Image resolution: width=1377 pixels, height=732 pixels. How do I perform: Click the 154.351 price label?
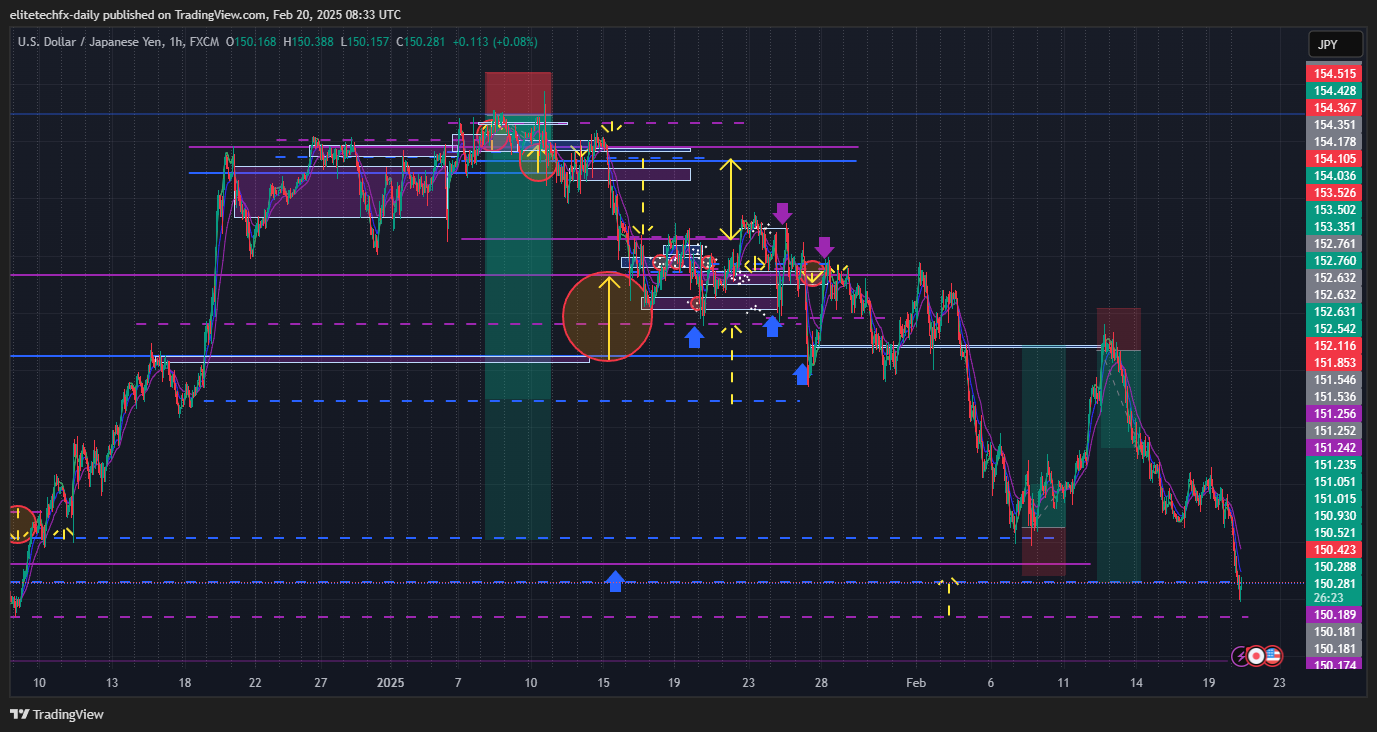[1335, 125]
